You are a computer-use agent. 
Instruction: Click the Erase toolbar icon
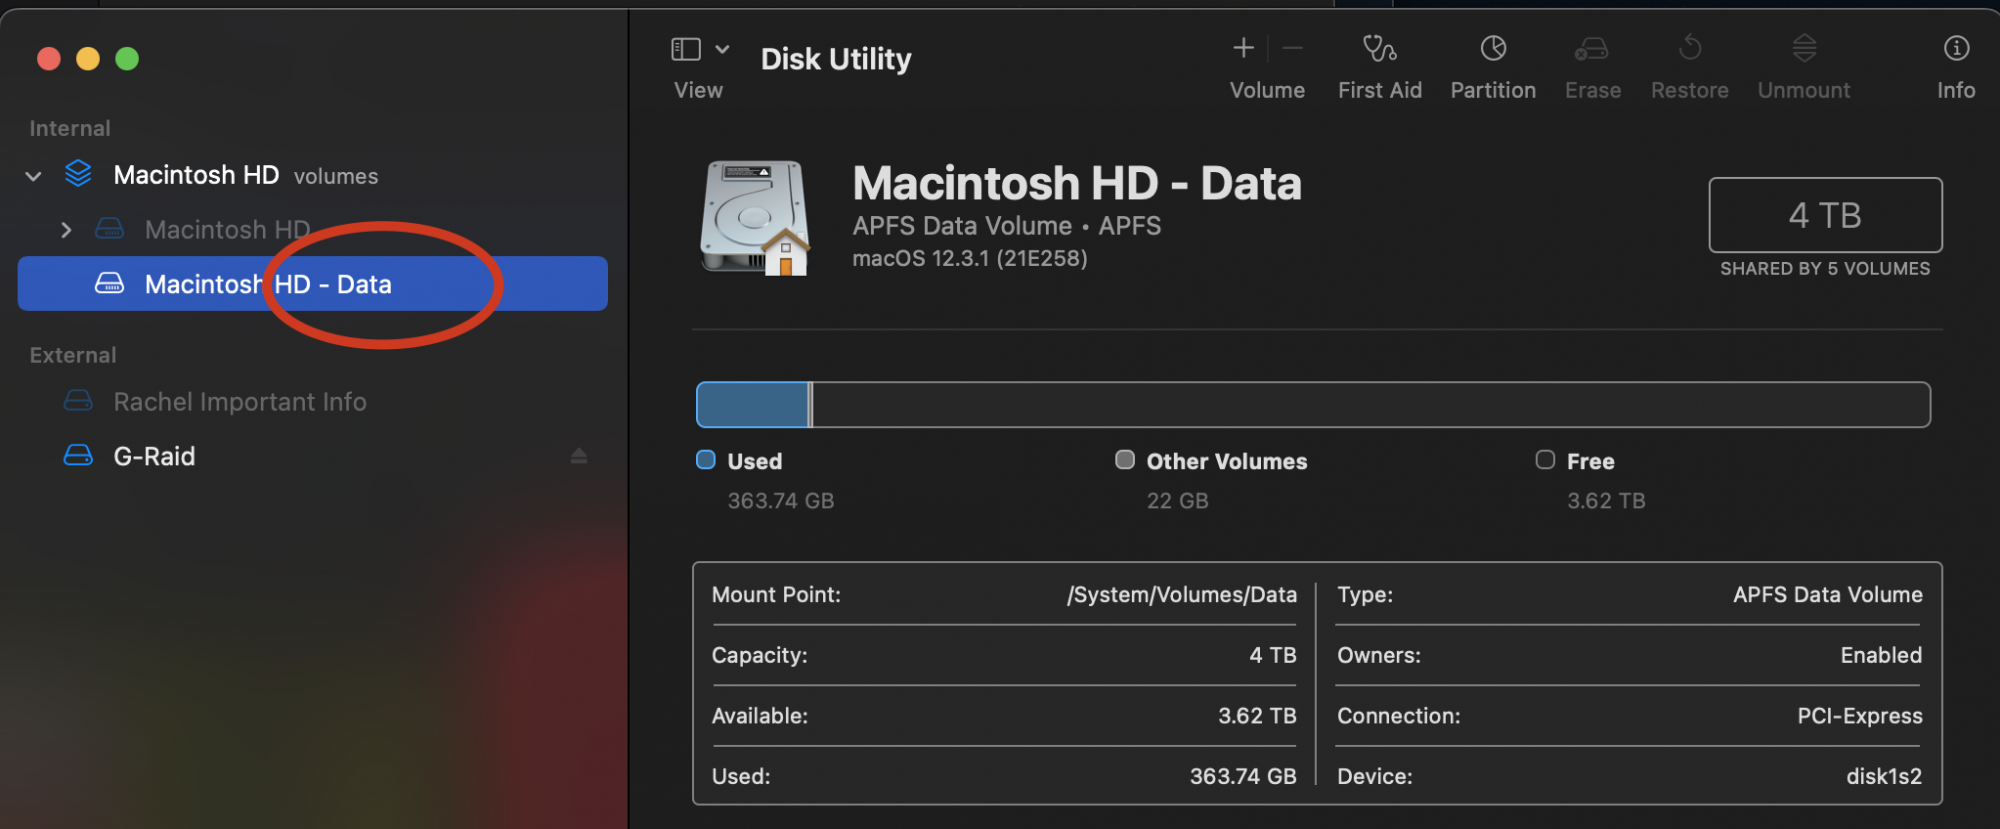pos(1592,50)
